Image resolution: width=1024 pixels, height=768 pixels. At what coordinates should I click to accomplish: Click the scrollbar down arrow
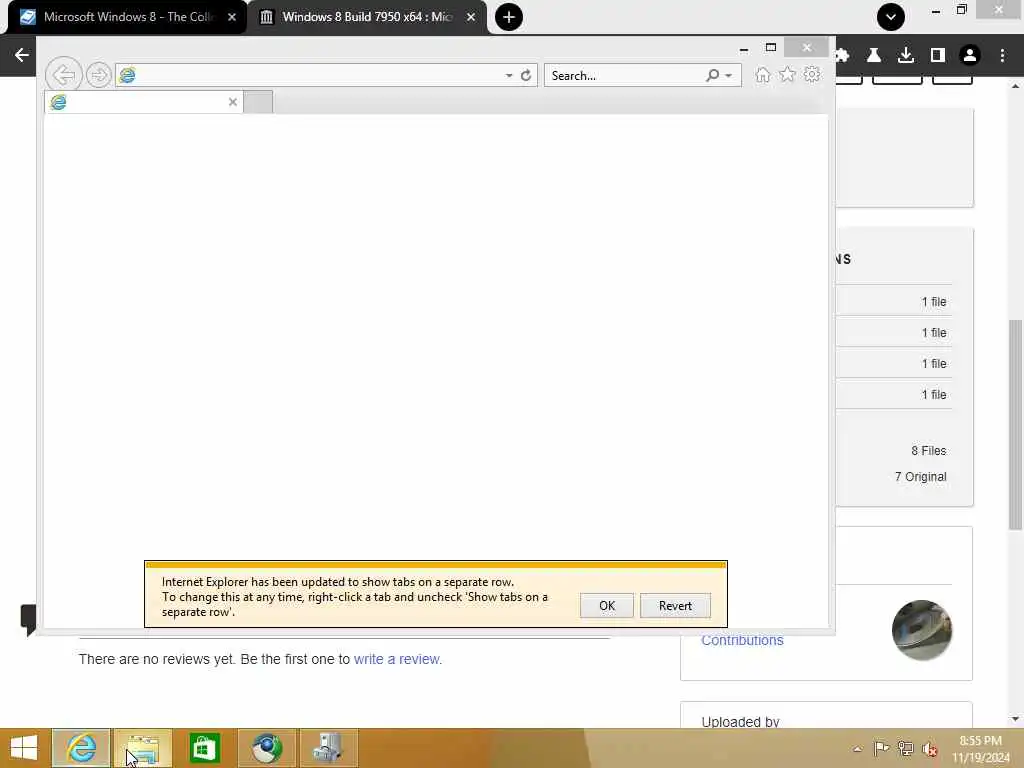pyautogui.click(x=1015, y=719)
